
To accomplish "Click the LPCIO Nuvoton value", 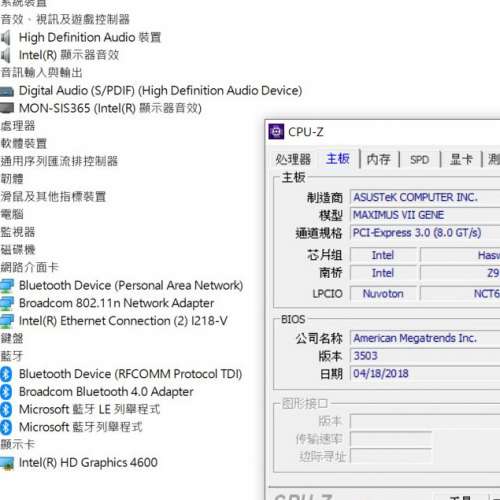I will pos(383,294).
